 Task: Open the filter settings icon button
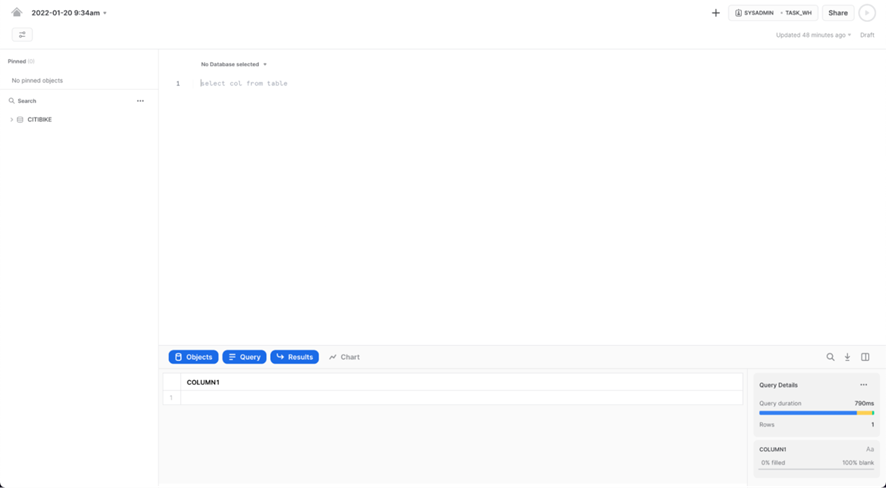(22, 35)
